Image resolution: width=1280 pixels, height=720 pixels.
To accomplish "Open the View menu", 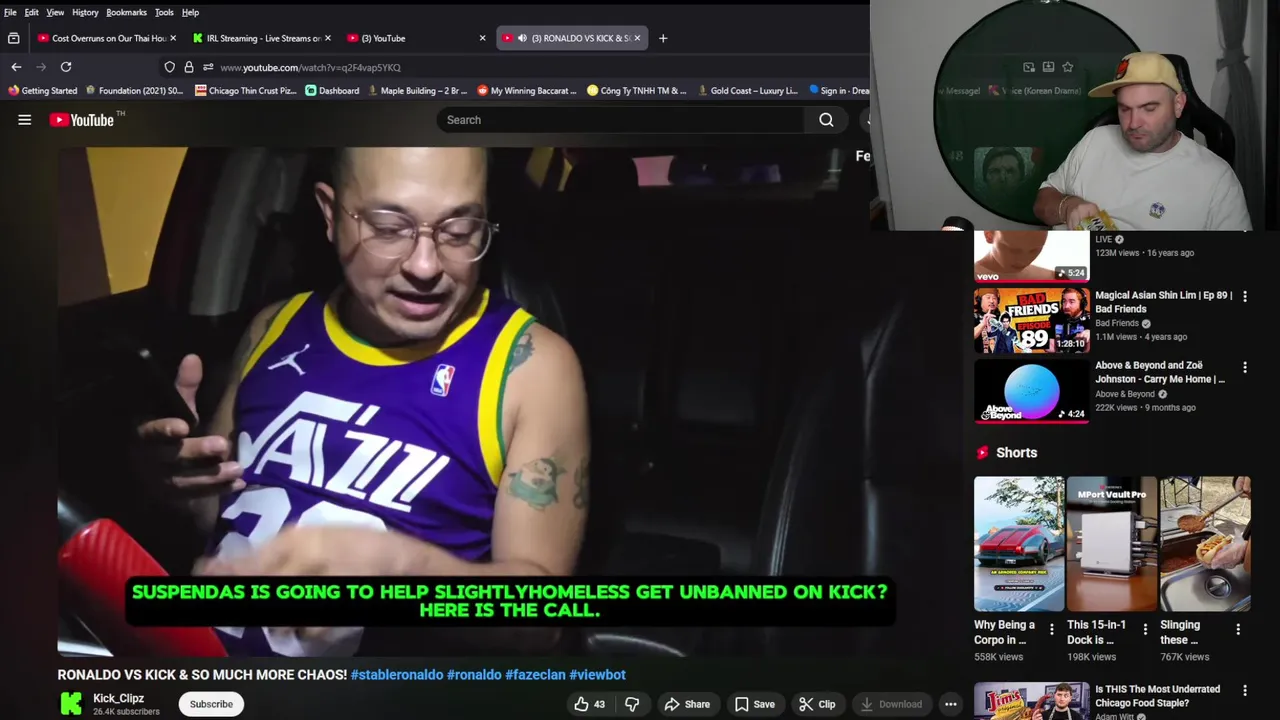I will [55, 12].
